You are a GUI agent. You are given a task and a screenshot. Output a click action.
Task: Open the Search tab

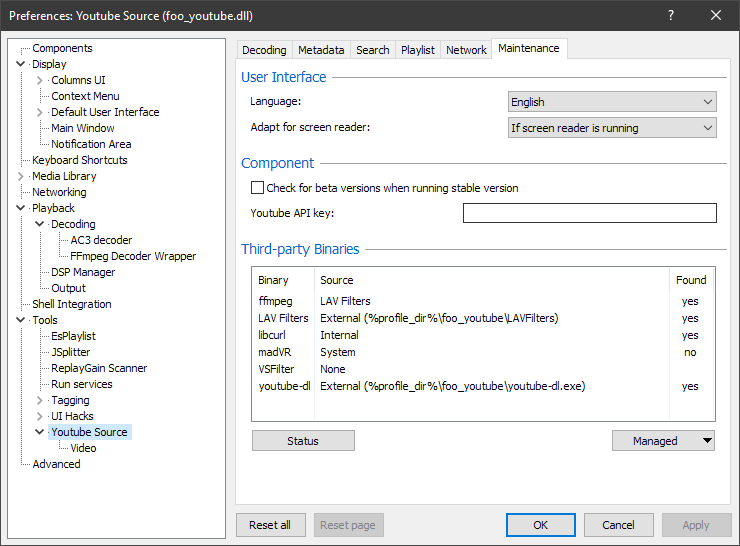pyautogui.click(x=373, y=50)
